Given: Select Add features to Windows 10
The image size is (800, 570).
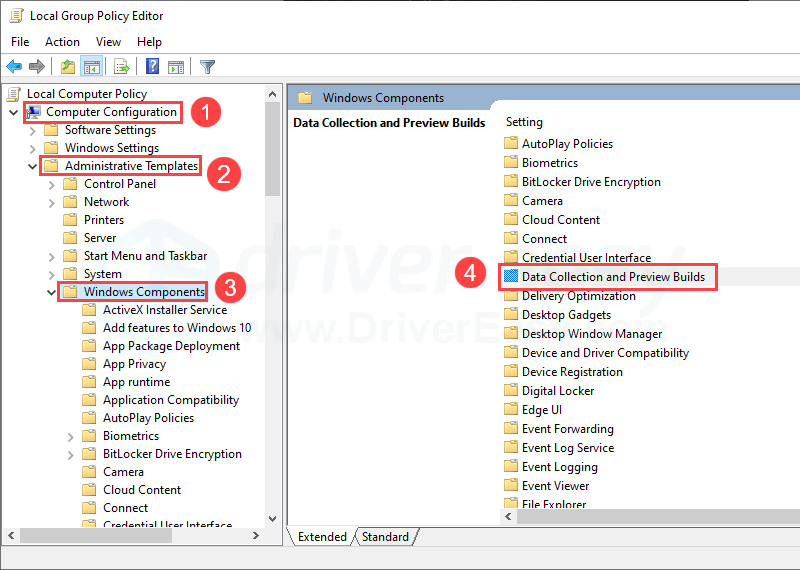Looking at the screenshot, I should pos(177,328).
